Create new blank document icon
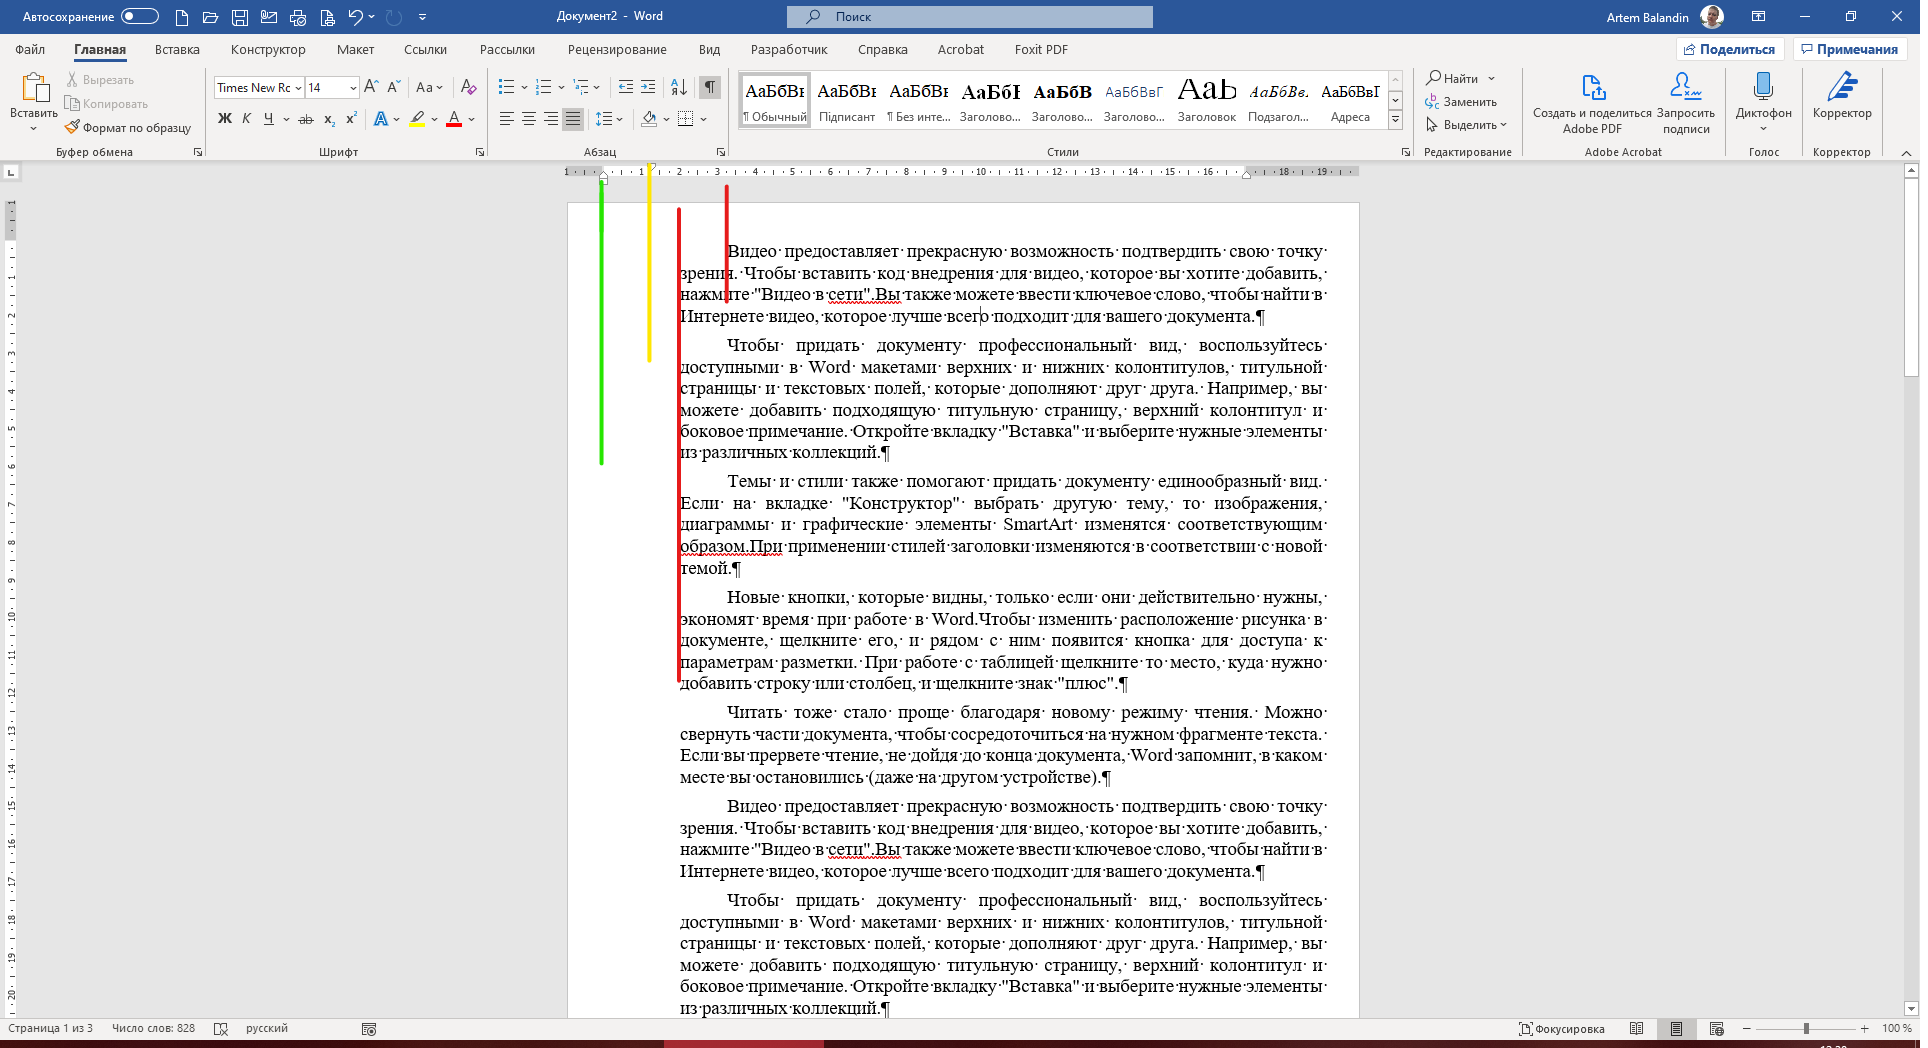The height and width of the screenshot is (1048, 1928). (x=181, y=17)
